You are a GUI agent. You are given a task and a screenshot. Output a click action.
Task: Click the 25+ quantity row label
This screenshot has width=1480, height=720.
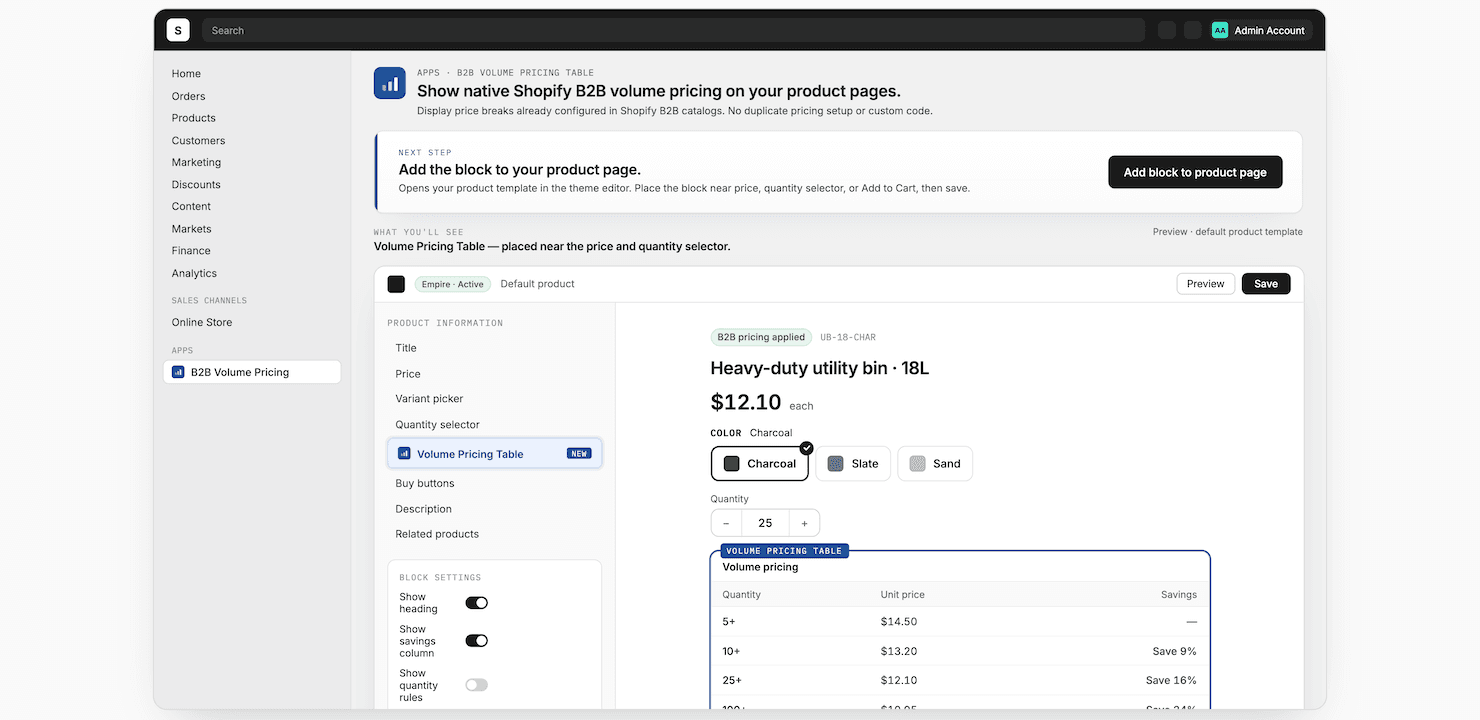tap(732, 680)
